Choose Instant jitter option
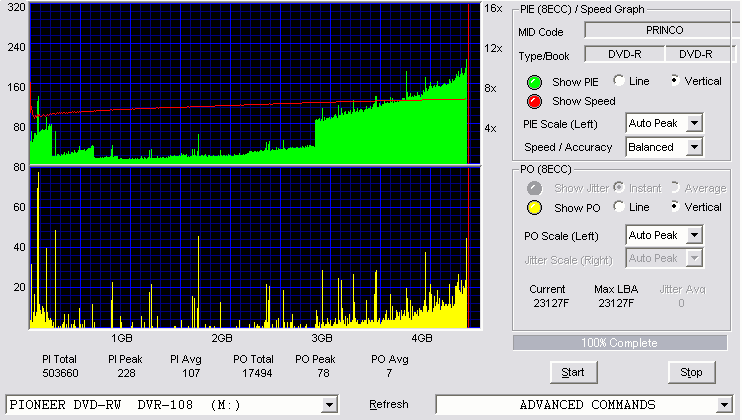This screenshot has width=742, height=420. coord(618,187)
